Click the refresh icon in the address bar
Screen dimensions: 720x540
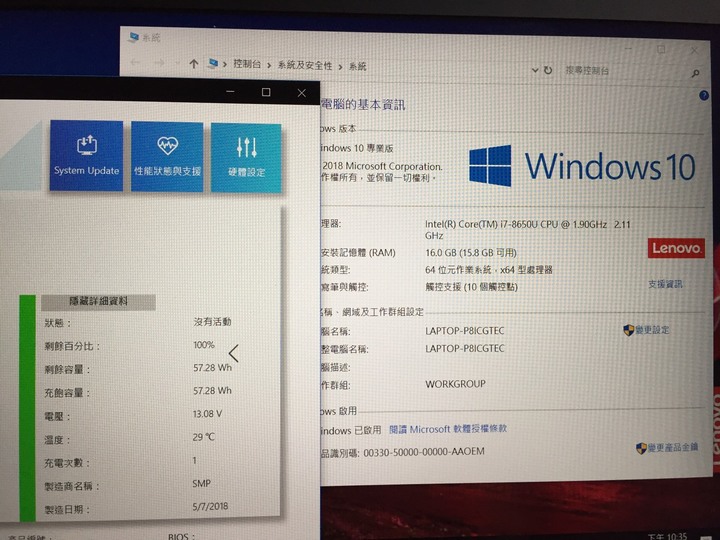548,70
